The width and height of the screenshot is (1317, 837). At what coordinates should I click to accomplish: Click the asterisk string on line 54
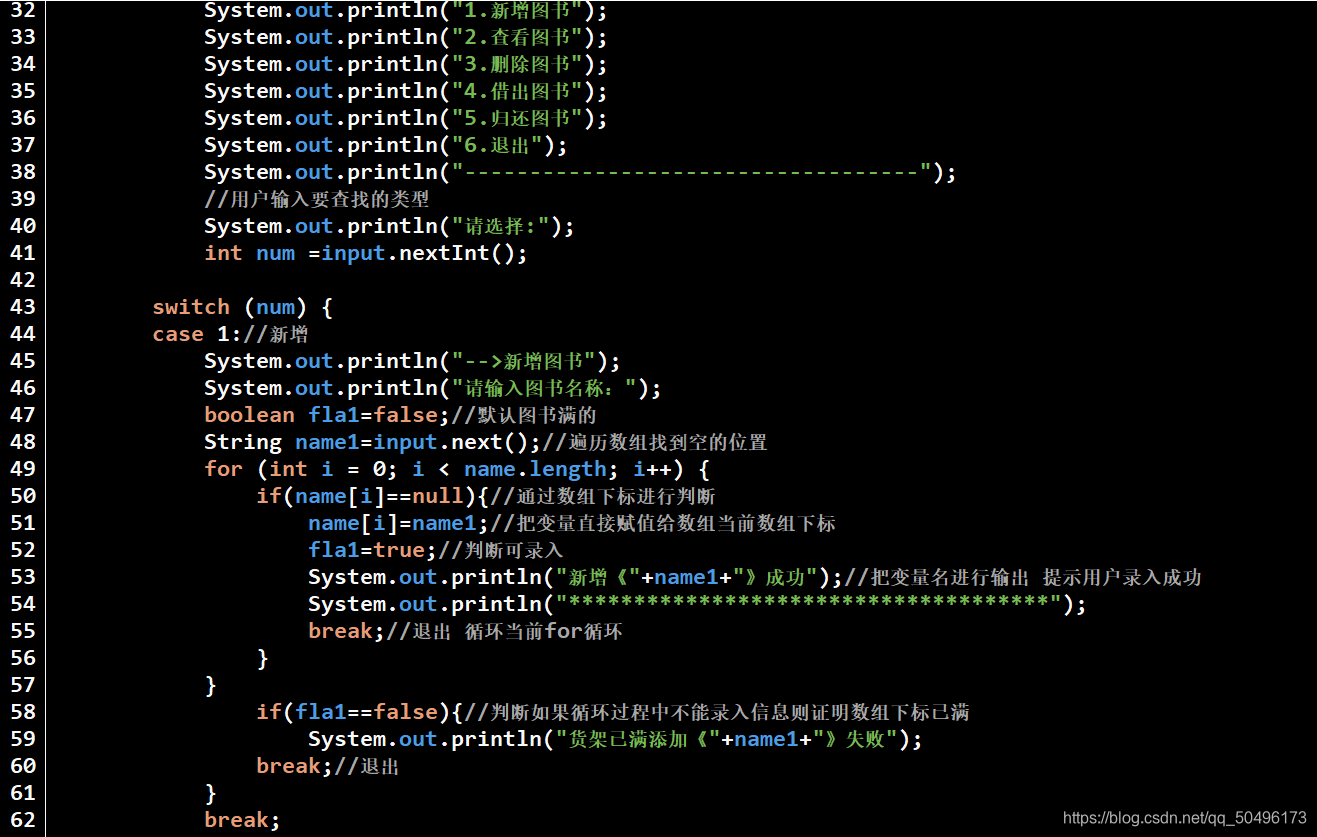[x=808, y=604]
